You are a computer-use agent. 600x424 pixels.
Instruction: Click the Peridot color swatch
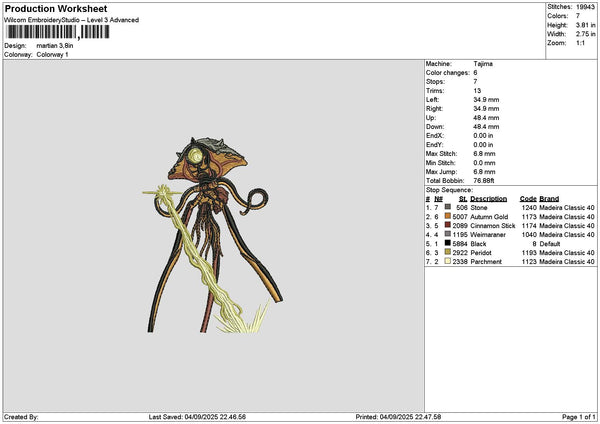[447, 252]
